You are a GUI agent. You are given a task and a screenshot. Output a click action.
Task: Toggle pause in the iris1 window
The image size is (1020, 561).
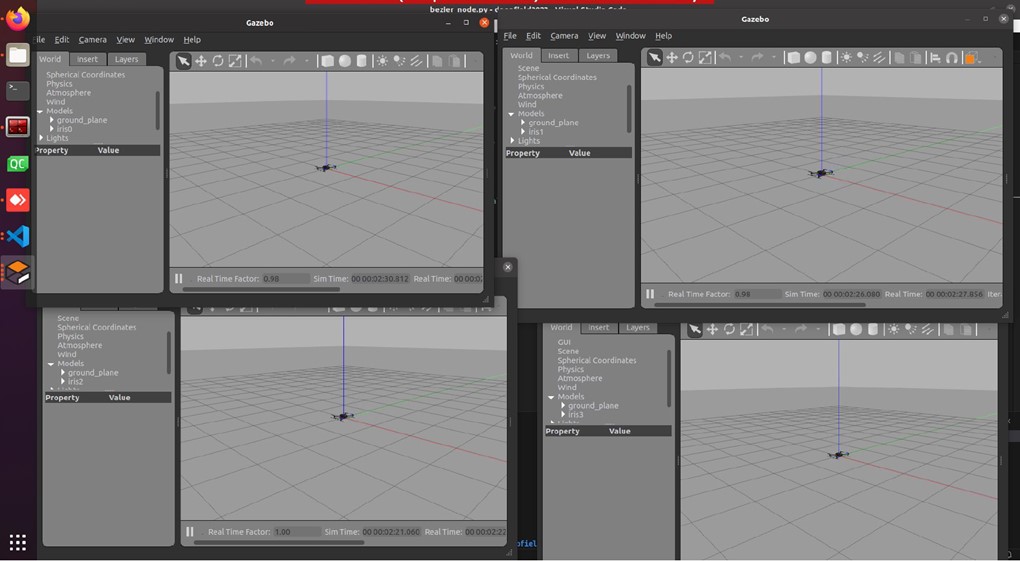[650, 294]
